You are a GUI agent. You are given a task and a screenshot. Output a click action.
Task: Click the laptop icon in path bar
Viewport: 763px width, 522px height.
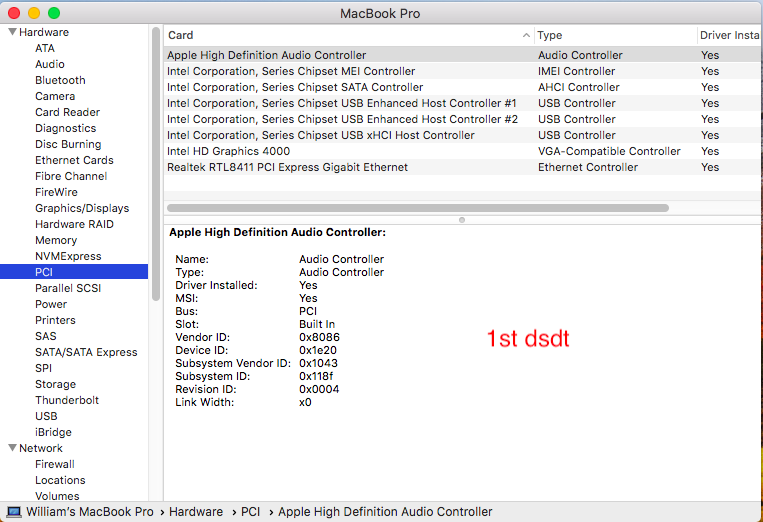click(13, 511)
